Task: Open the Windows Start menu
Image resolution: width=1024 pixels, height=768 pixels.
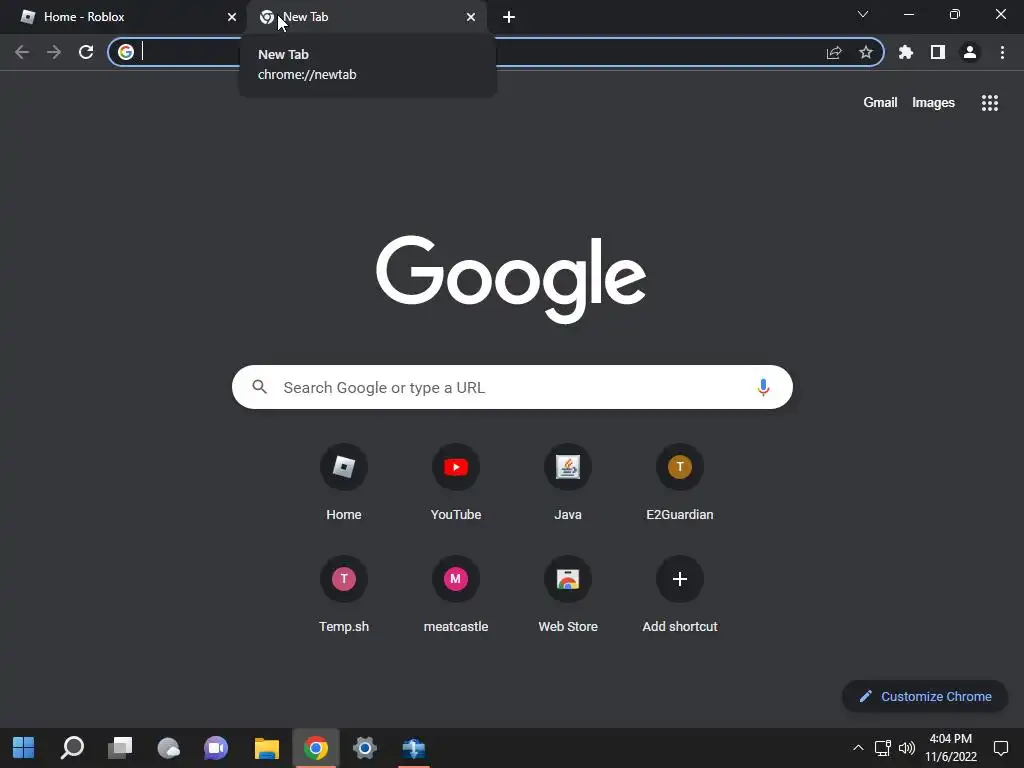Action: click(x=24, y=748)
